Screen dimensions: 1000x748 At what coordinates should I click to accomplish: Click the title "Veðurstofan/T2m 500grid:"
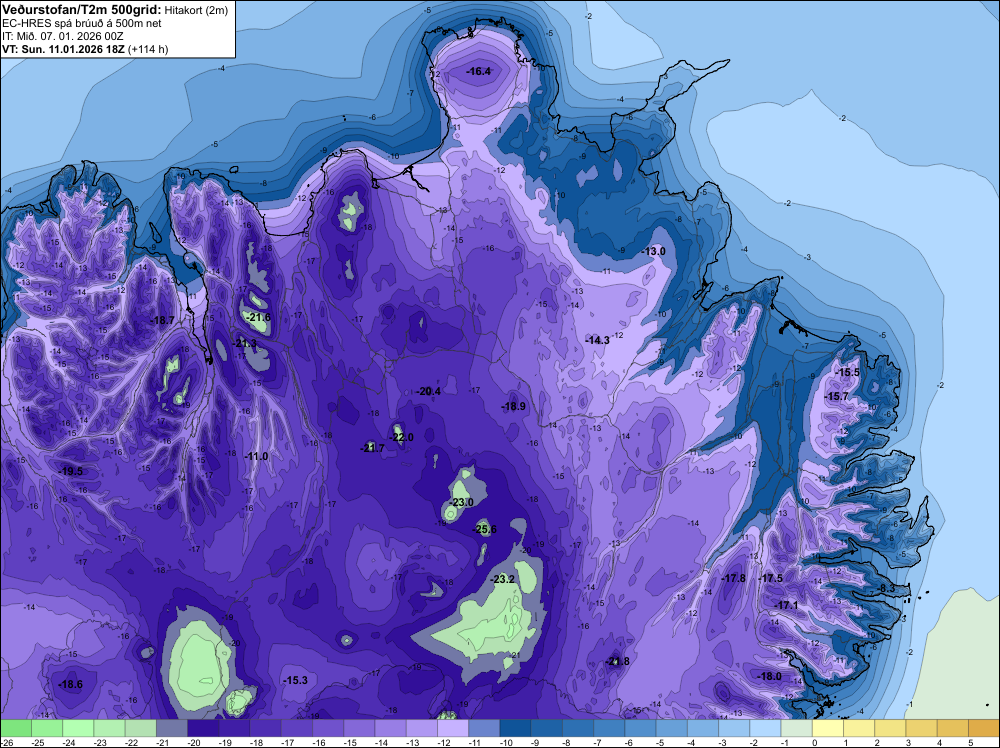[82, 10]
